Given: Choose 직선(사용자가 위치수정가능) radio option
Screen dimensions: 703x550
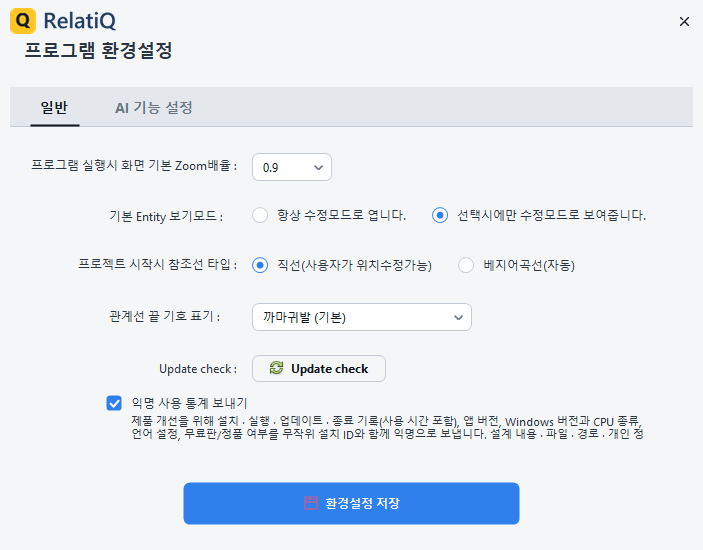Looking at the screenshot, I should click(260, 265).
